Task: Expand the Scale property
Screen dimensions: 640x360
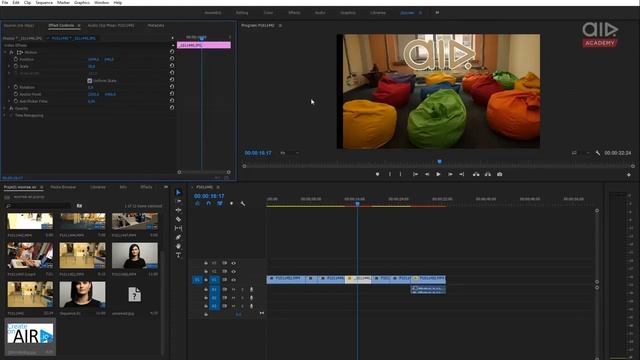Action: point(9,66)
